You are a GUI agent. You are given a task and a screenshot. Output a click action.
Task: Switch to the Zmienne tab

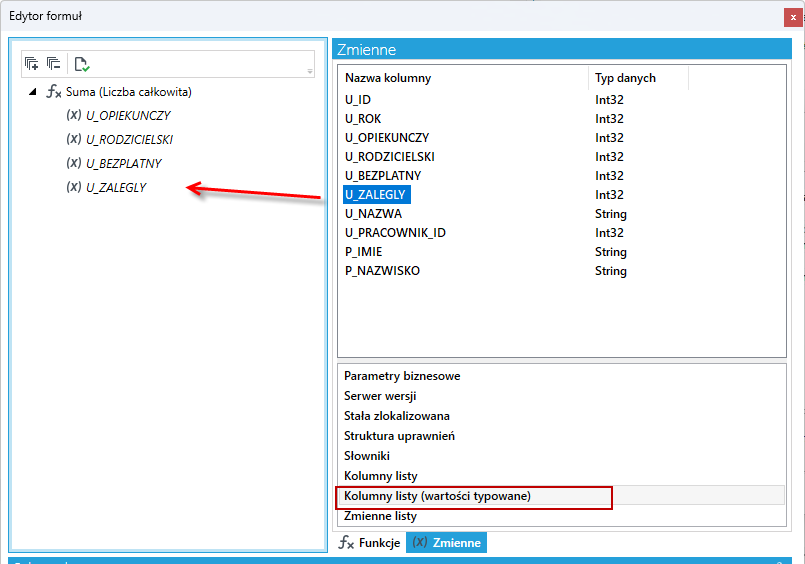(x=446, y=542)
